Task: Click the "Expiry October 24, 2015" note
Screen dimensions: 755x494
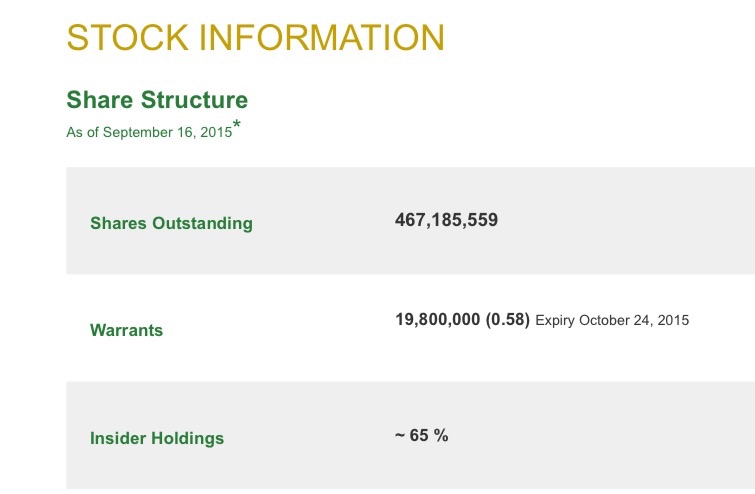Action: tap(612, 321)
